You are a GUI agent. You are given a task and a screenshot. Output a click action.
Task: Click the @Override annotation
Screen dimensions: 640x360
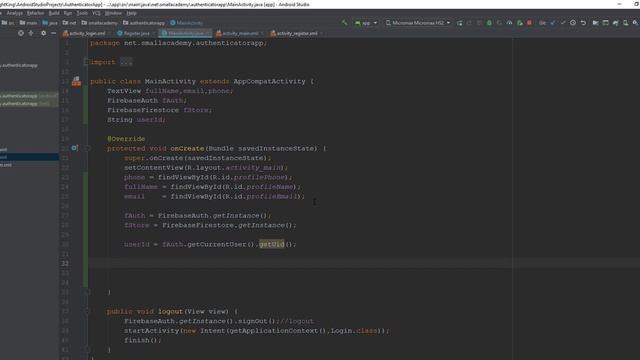pyautogui.click(x=126, y=139)
